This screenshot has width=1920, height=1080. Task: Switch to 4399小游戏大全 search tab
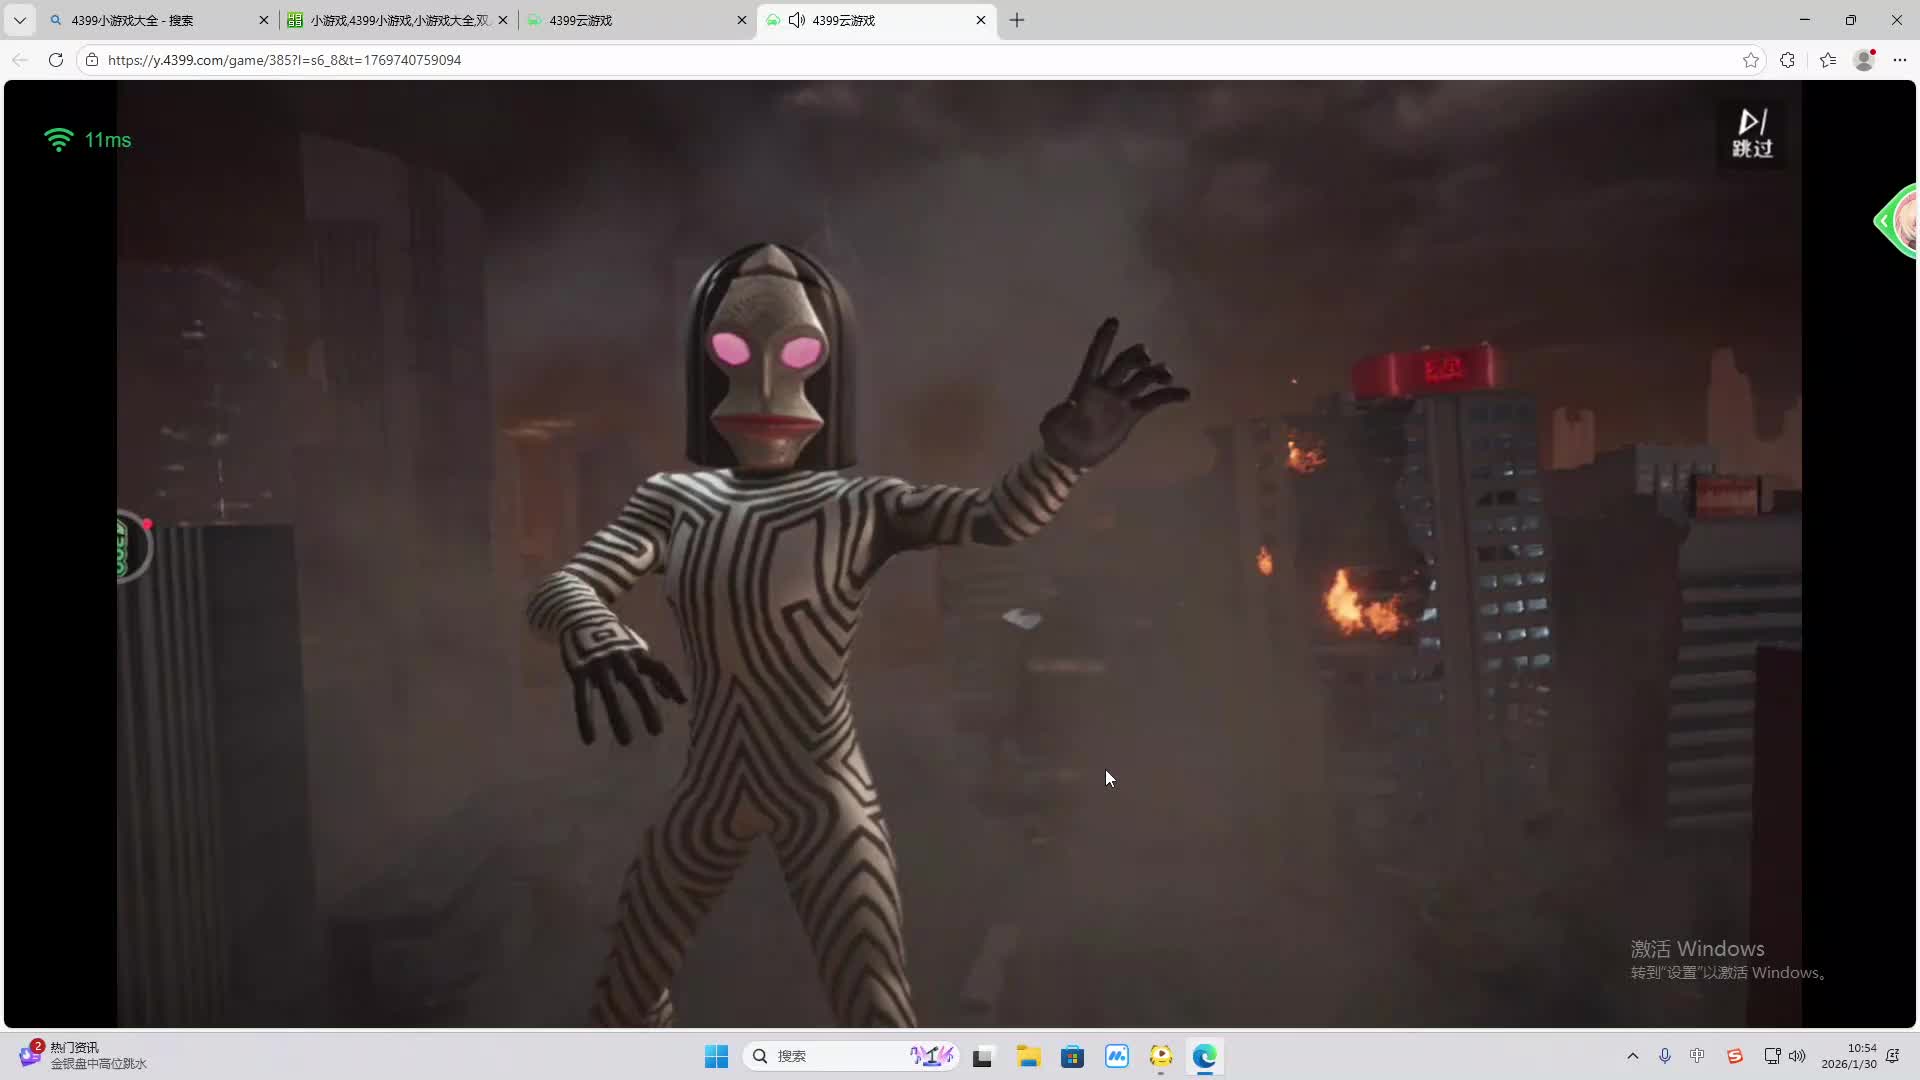[x=150, y=20]
